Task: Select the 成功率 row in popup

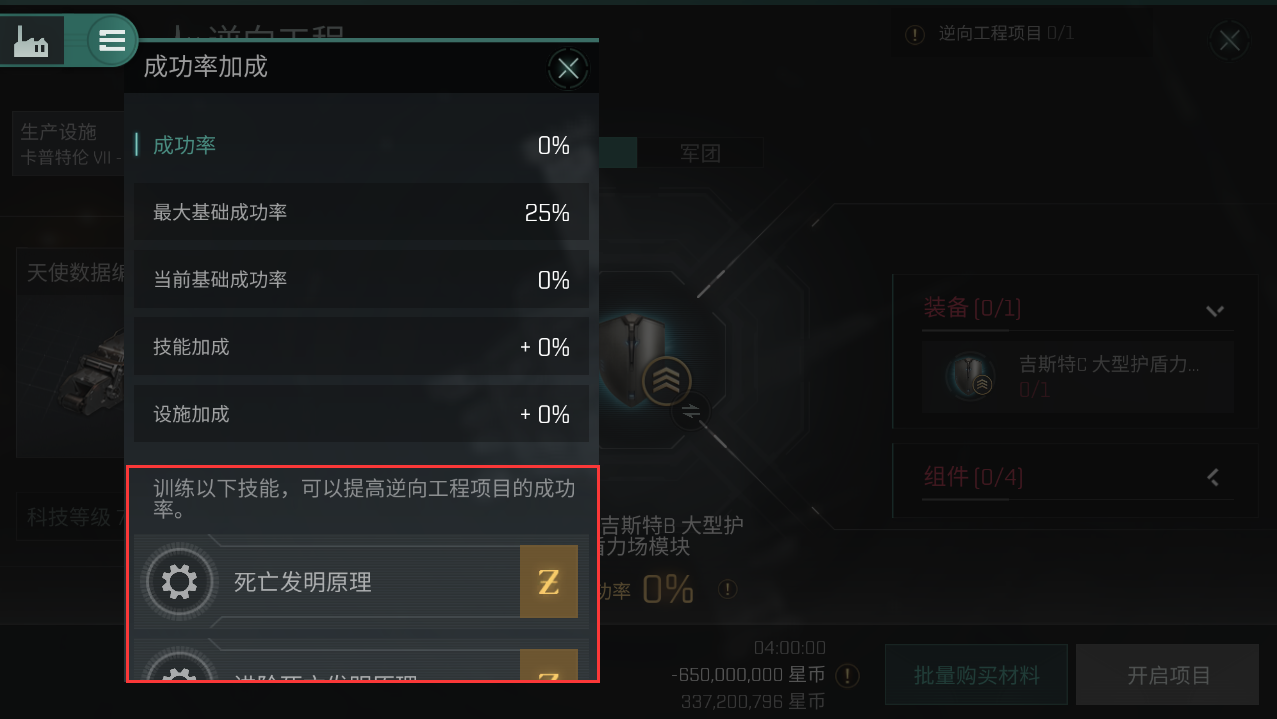Action: (x=361, y=146)
